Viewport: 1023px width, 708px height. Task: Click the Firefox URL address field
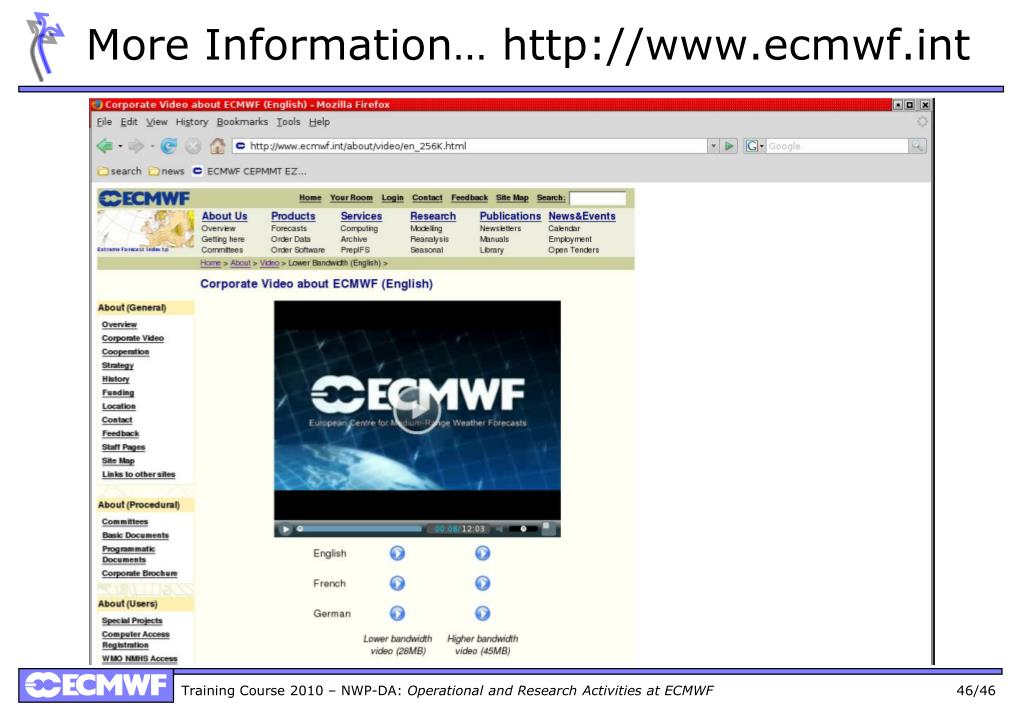(470, 146)
